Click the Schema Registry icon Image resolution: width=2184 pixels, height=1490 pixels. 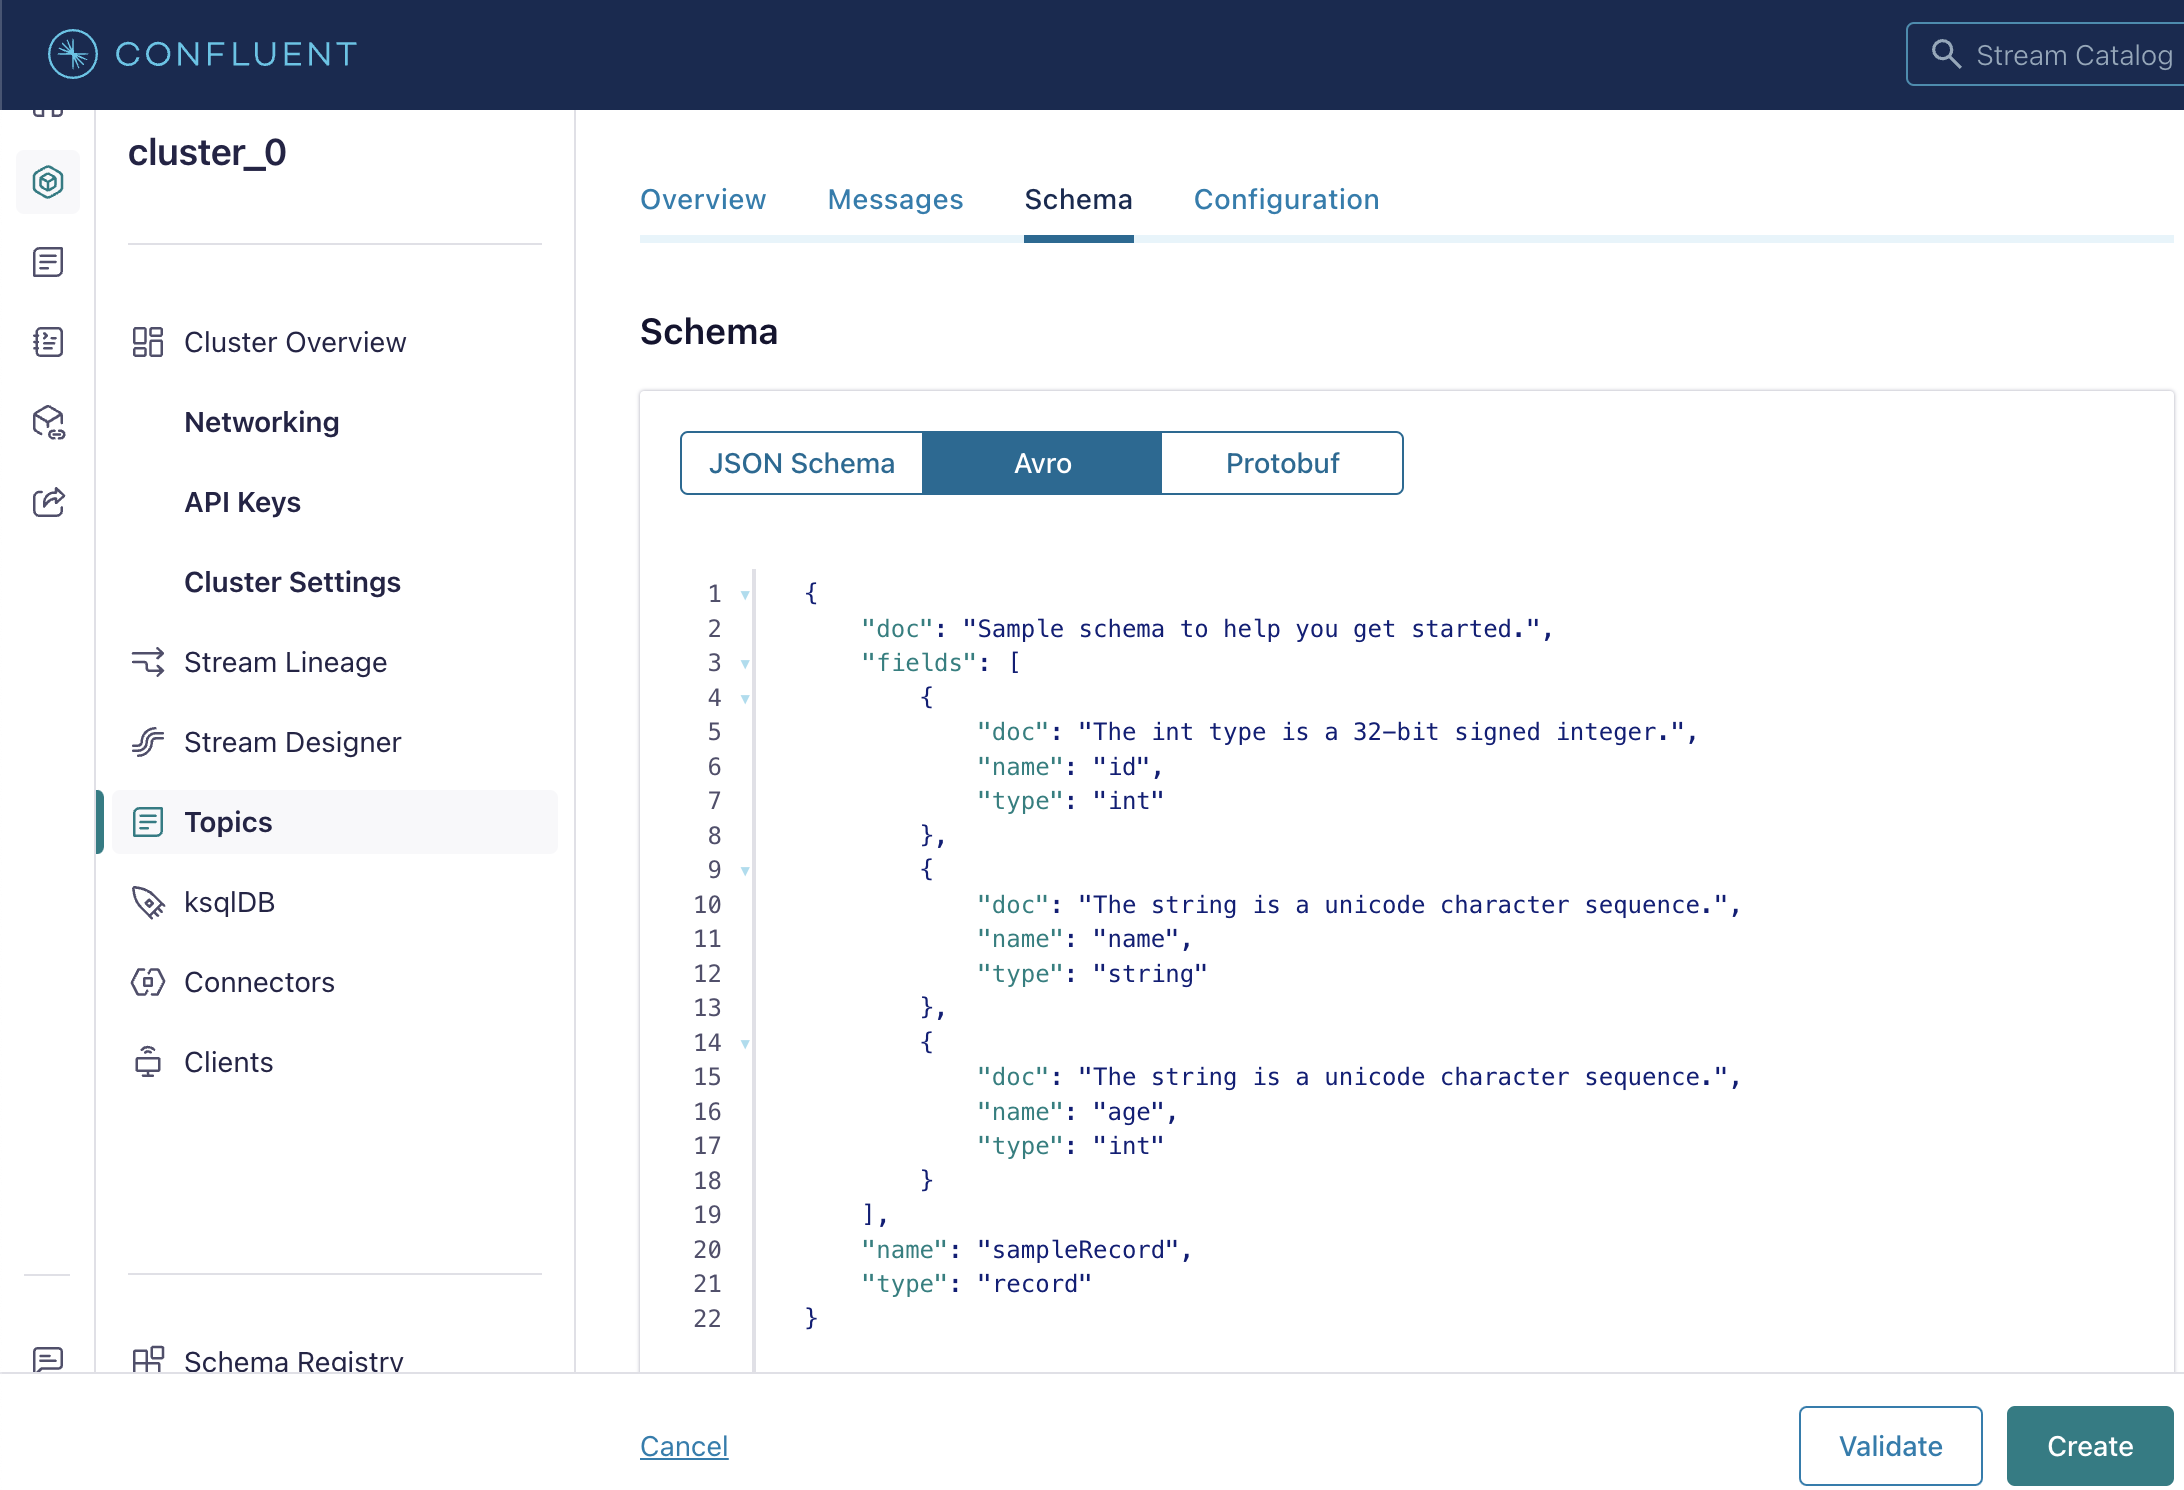click(x=148, y=1359)
